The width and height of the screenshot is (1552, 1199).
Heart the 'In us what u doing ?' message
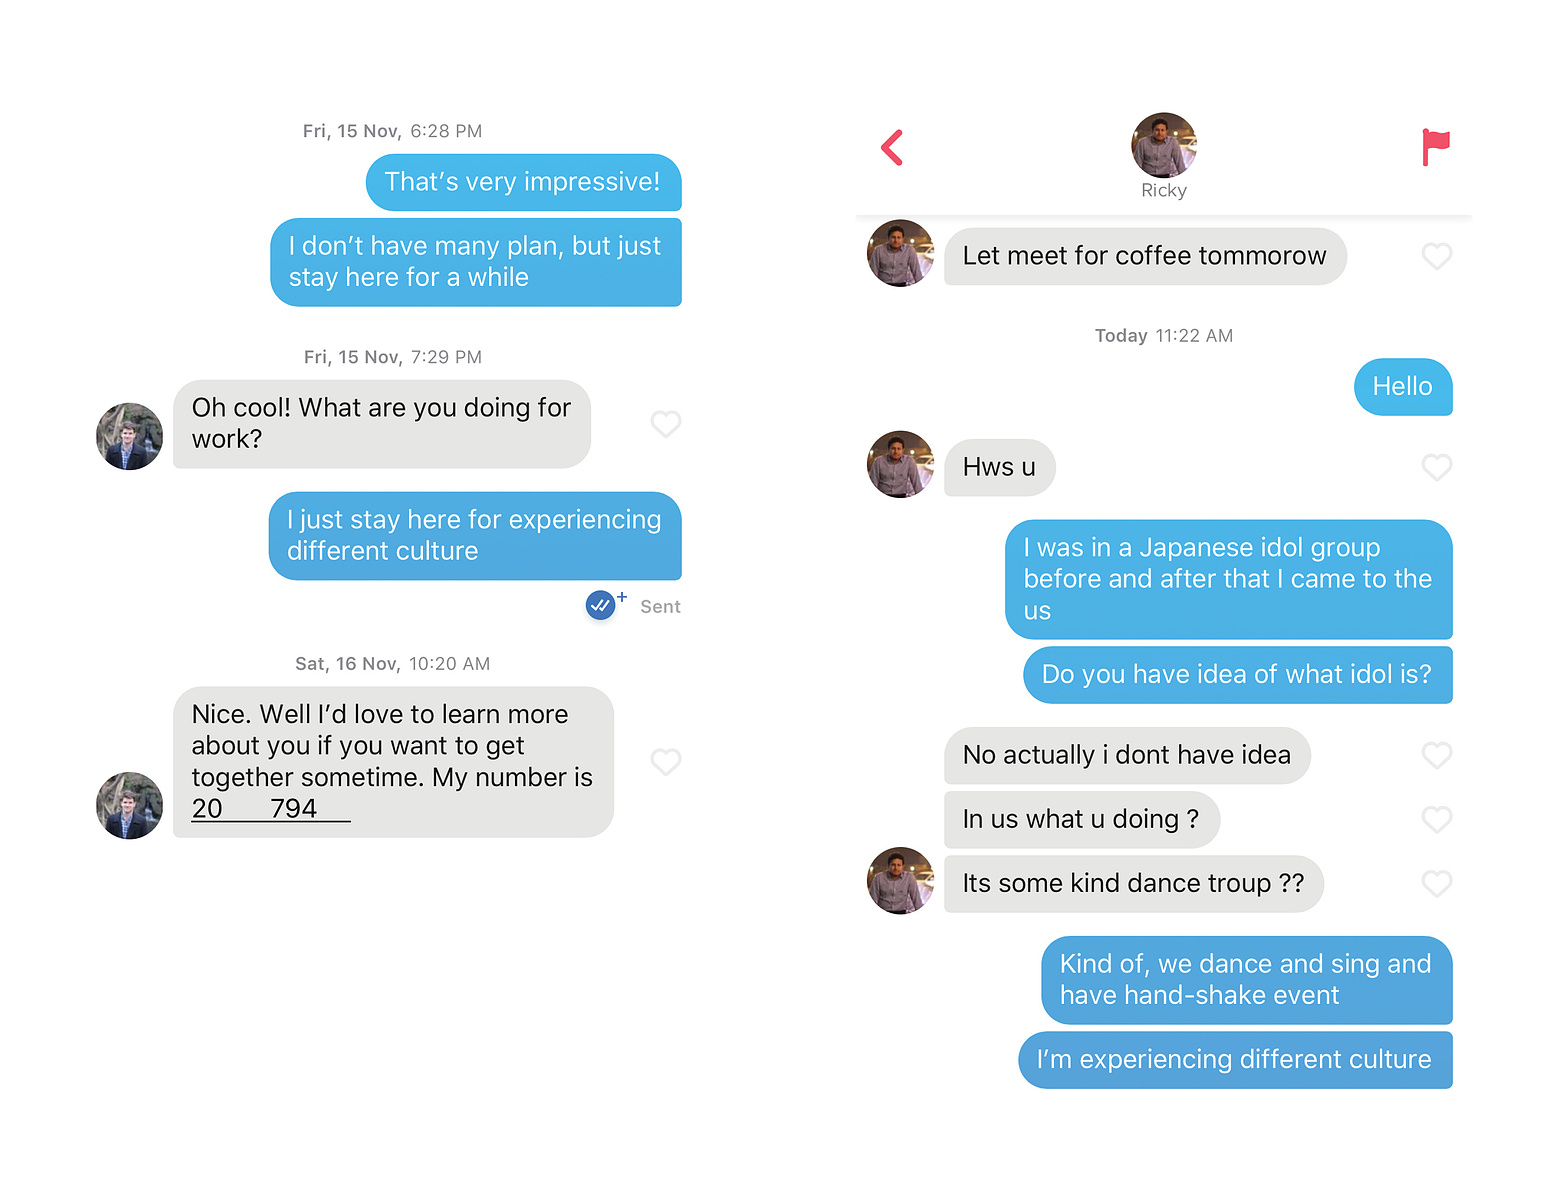pyautogui.click(x=1437, y=819)
